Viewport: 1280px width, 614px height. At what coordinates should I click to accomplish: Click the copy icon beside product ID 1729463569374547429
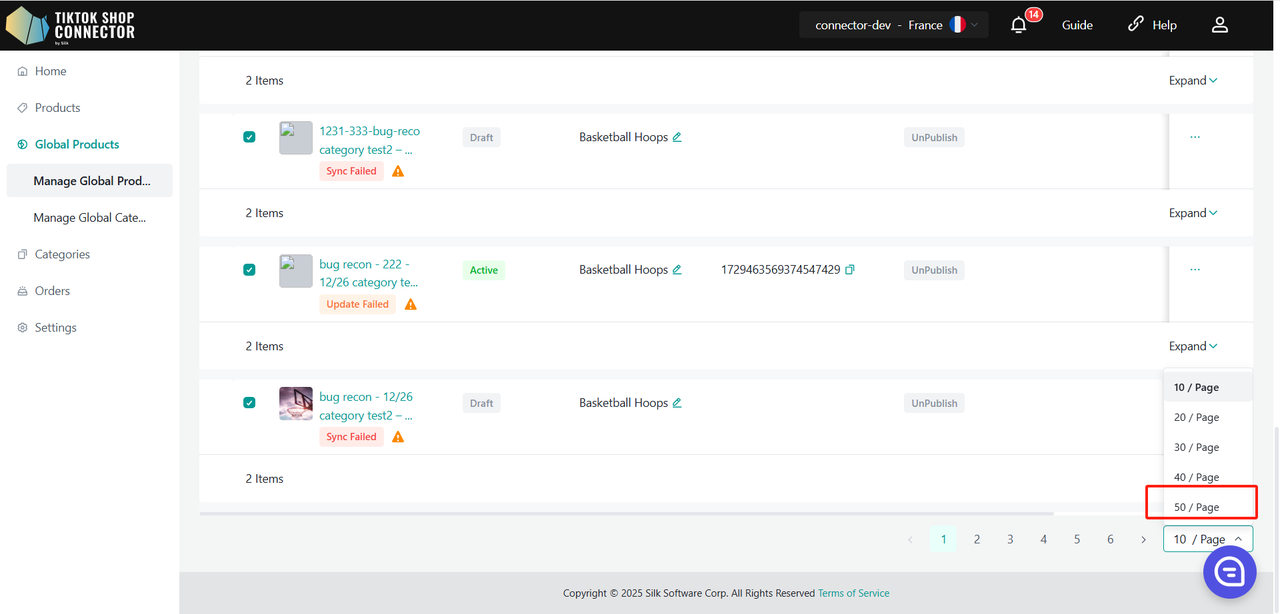[850, 270]
